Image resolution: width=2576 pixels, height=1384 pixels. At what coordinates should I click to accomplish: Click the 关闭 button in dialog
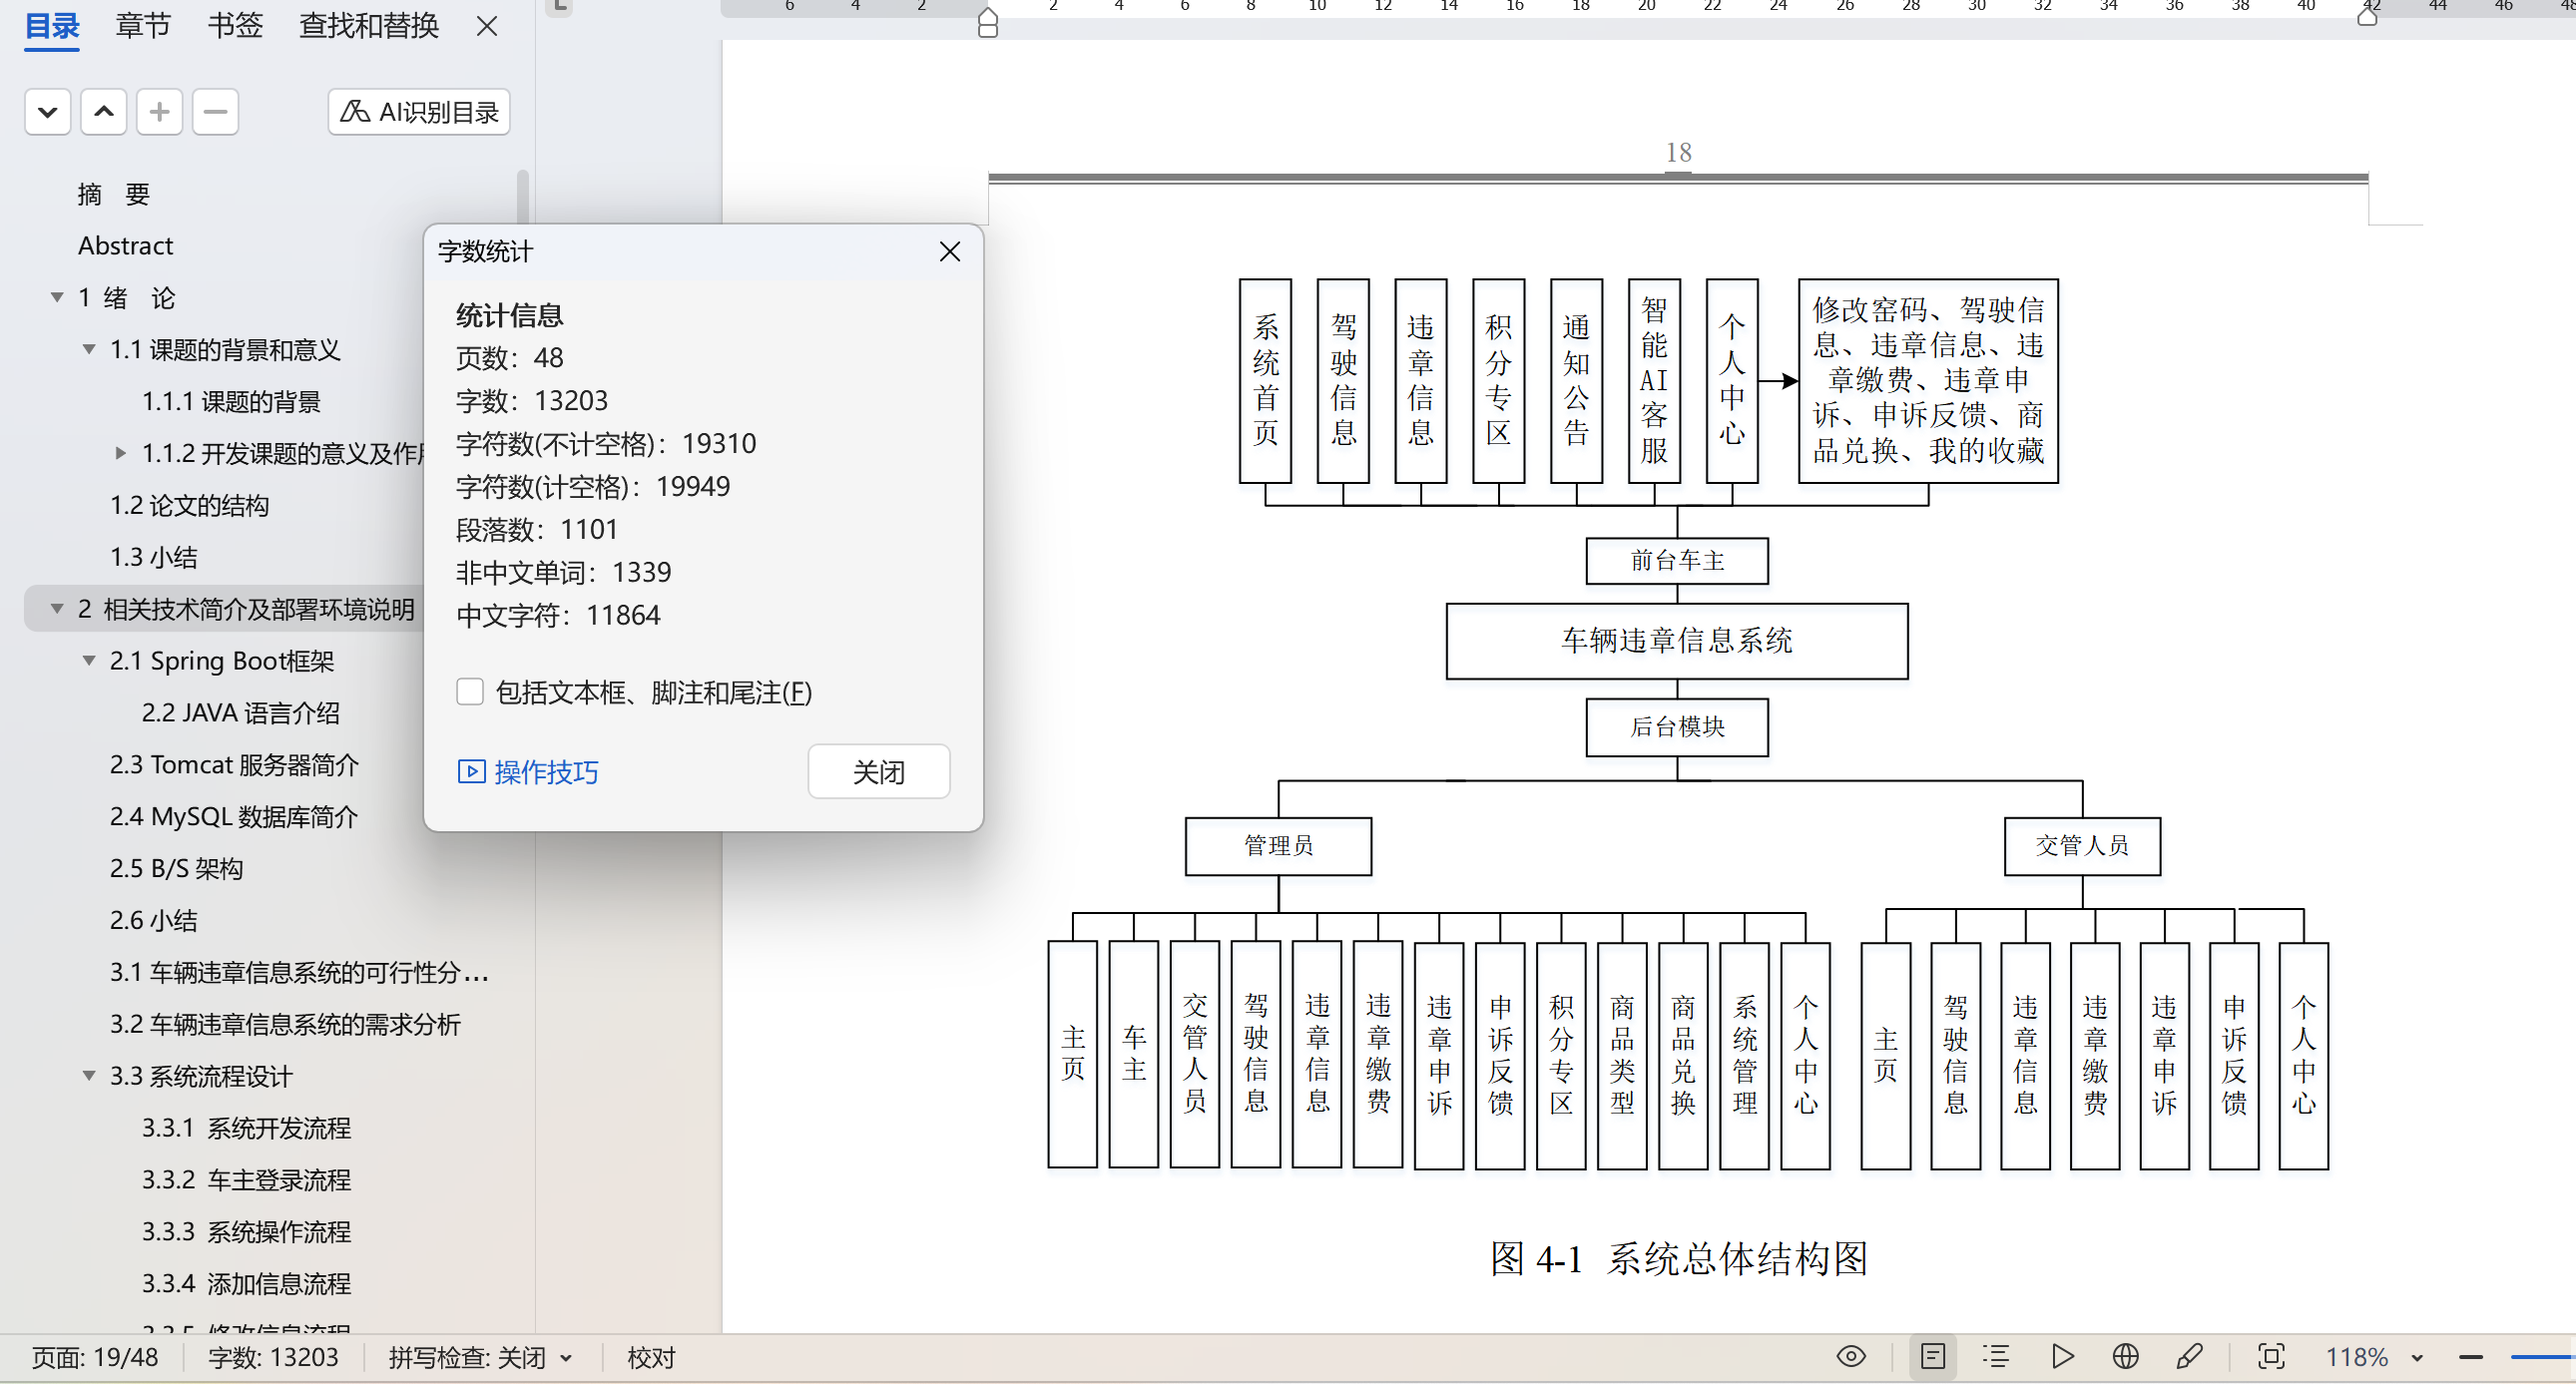pos(878,771)
